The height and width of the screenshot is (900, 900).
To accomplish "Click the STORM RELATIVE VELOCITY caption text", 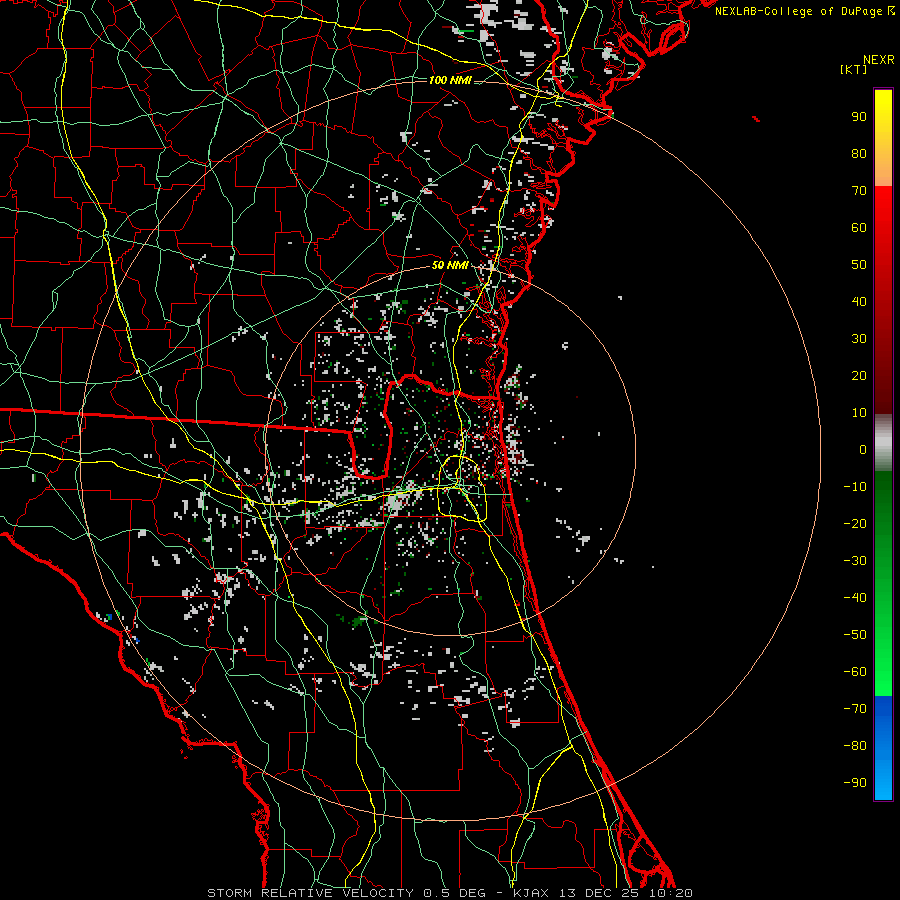I will pos(309,893).
